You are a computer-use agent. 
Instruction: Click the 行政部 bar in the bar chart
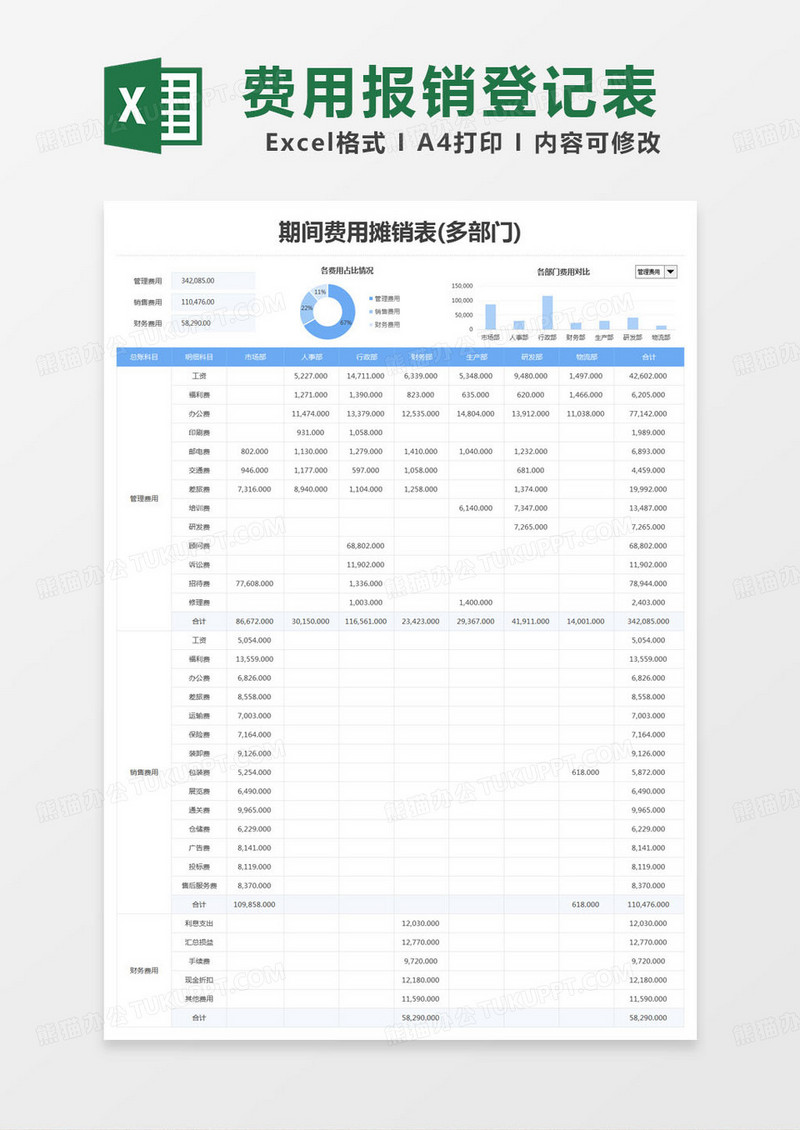pyautogui.click(x=547, y=312)
